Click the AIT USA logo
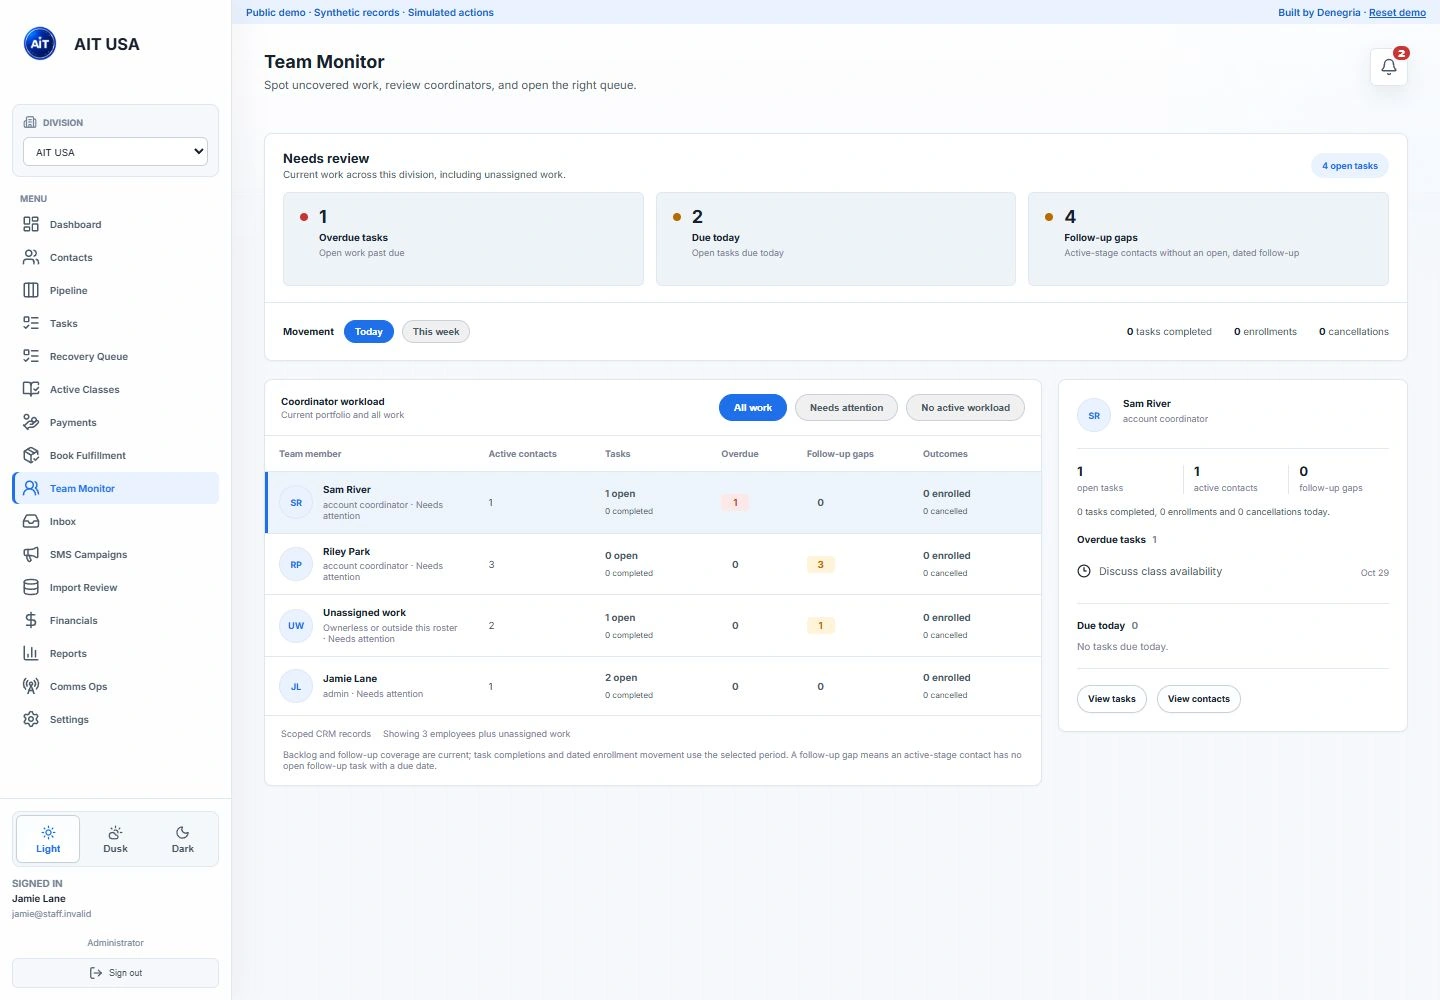1440x1000 pixels. pyautogui.click(x=40, y=44)
